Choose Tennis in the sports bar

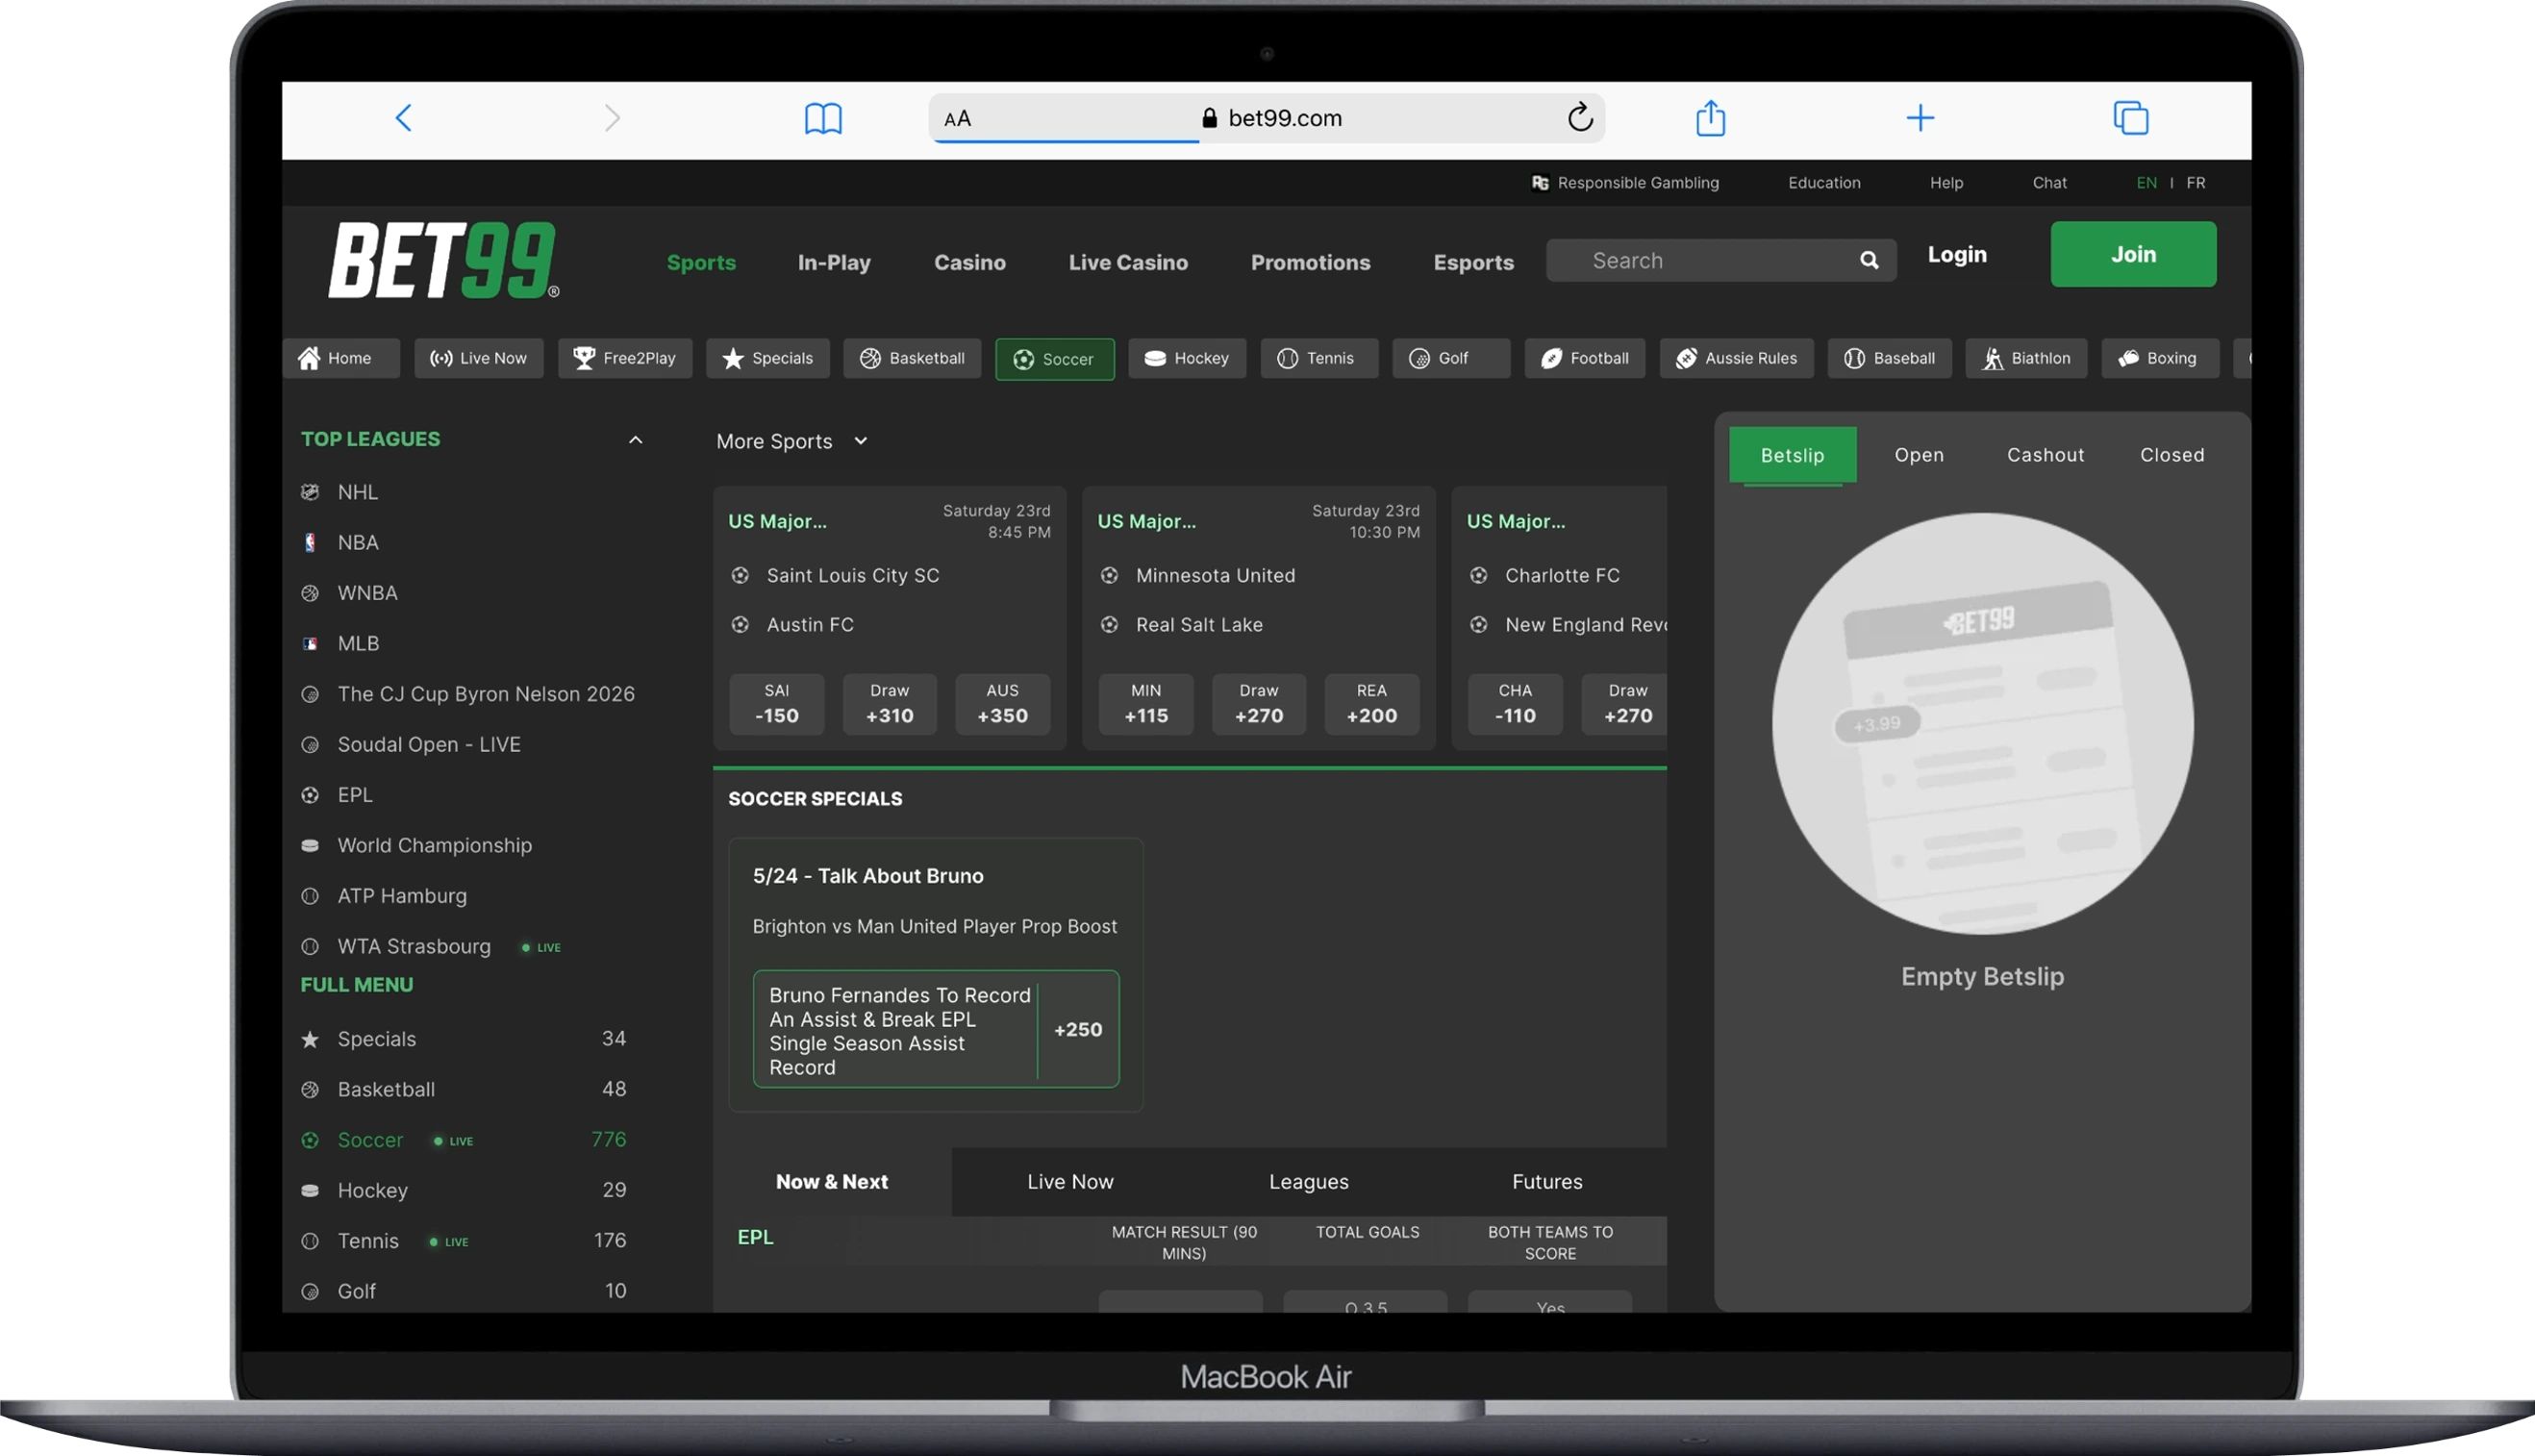[x=1319, y=358]
